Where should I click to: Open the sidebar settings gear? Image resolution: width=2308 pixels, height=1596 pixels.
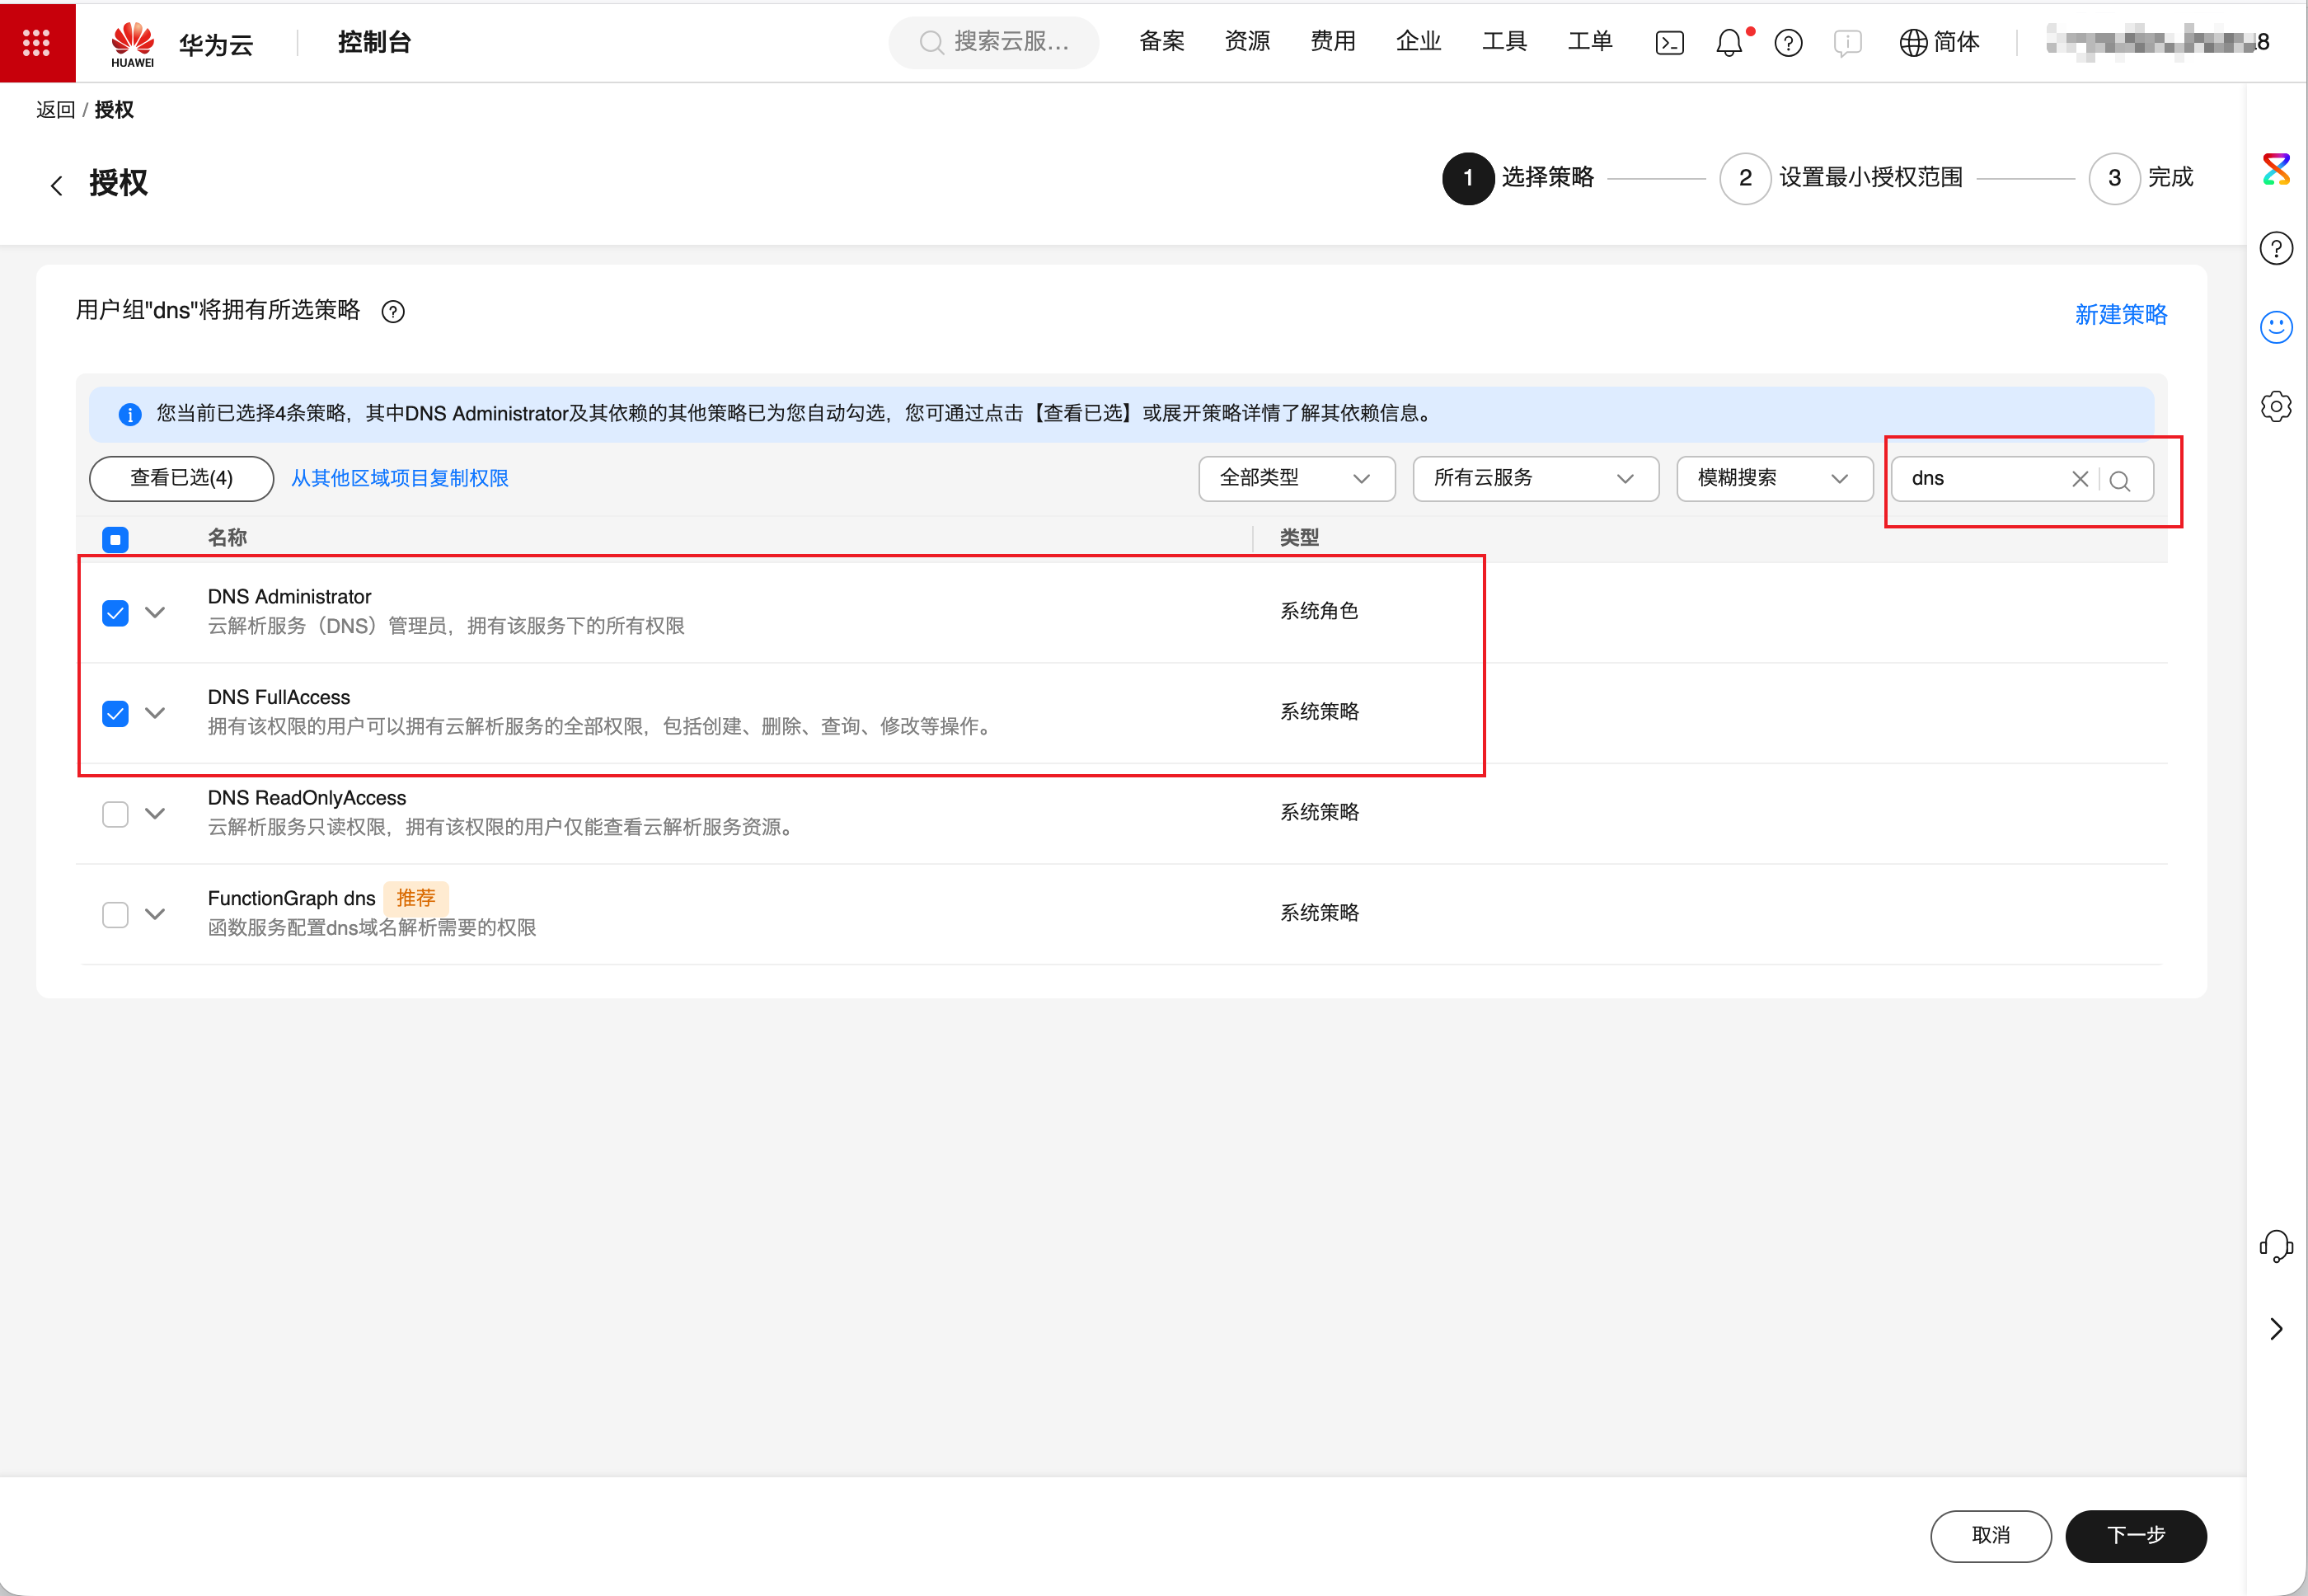[2275, 406]
